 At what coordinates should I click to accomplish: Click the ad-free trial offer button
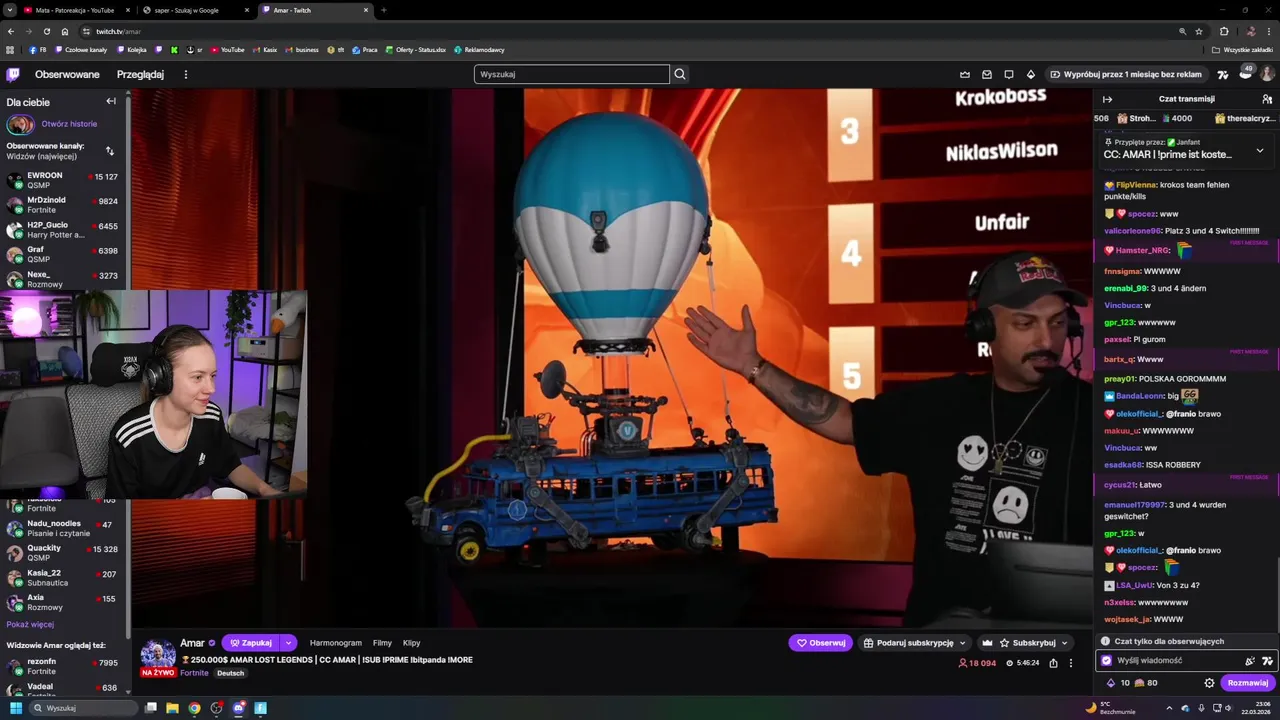pyautogui.click(x=1126, y=74)
